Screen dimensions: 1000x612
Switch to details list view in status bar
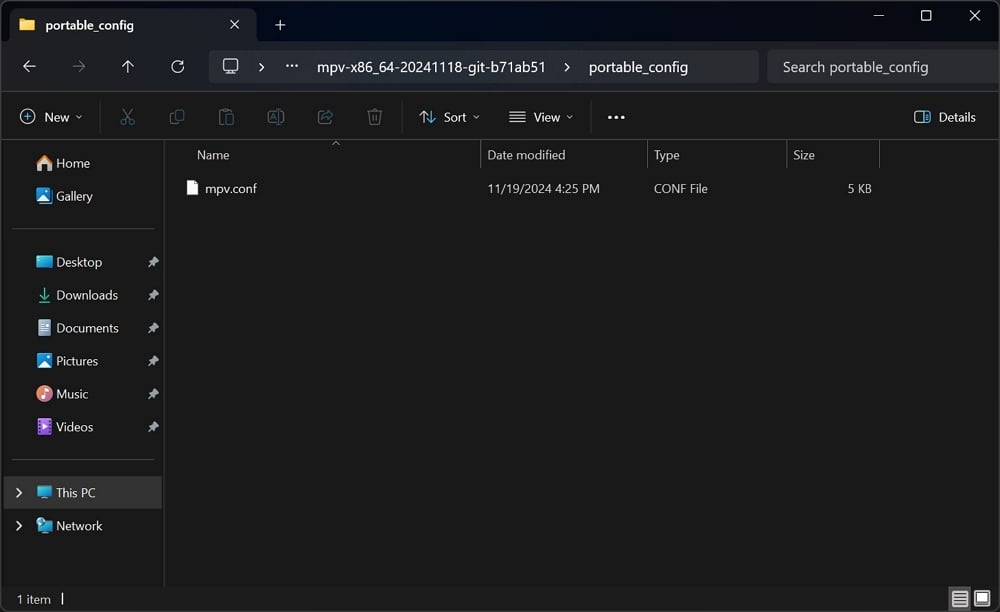coord(960,599)
